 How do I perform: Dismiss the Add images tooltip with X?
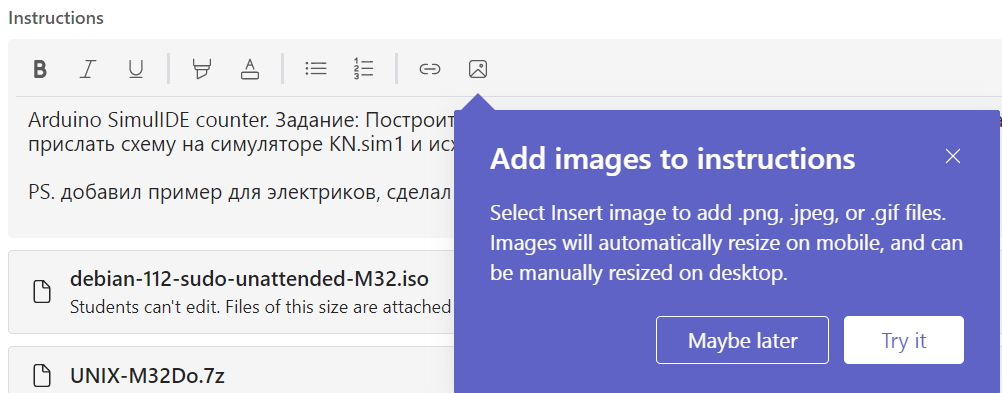tap(953, 157)
